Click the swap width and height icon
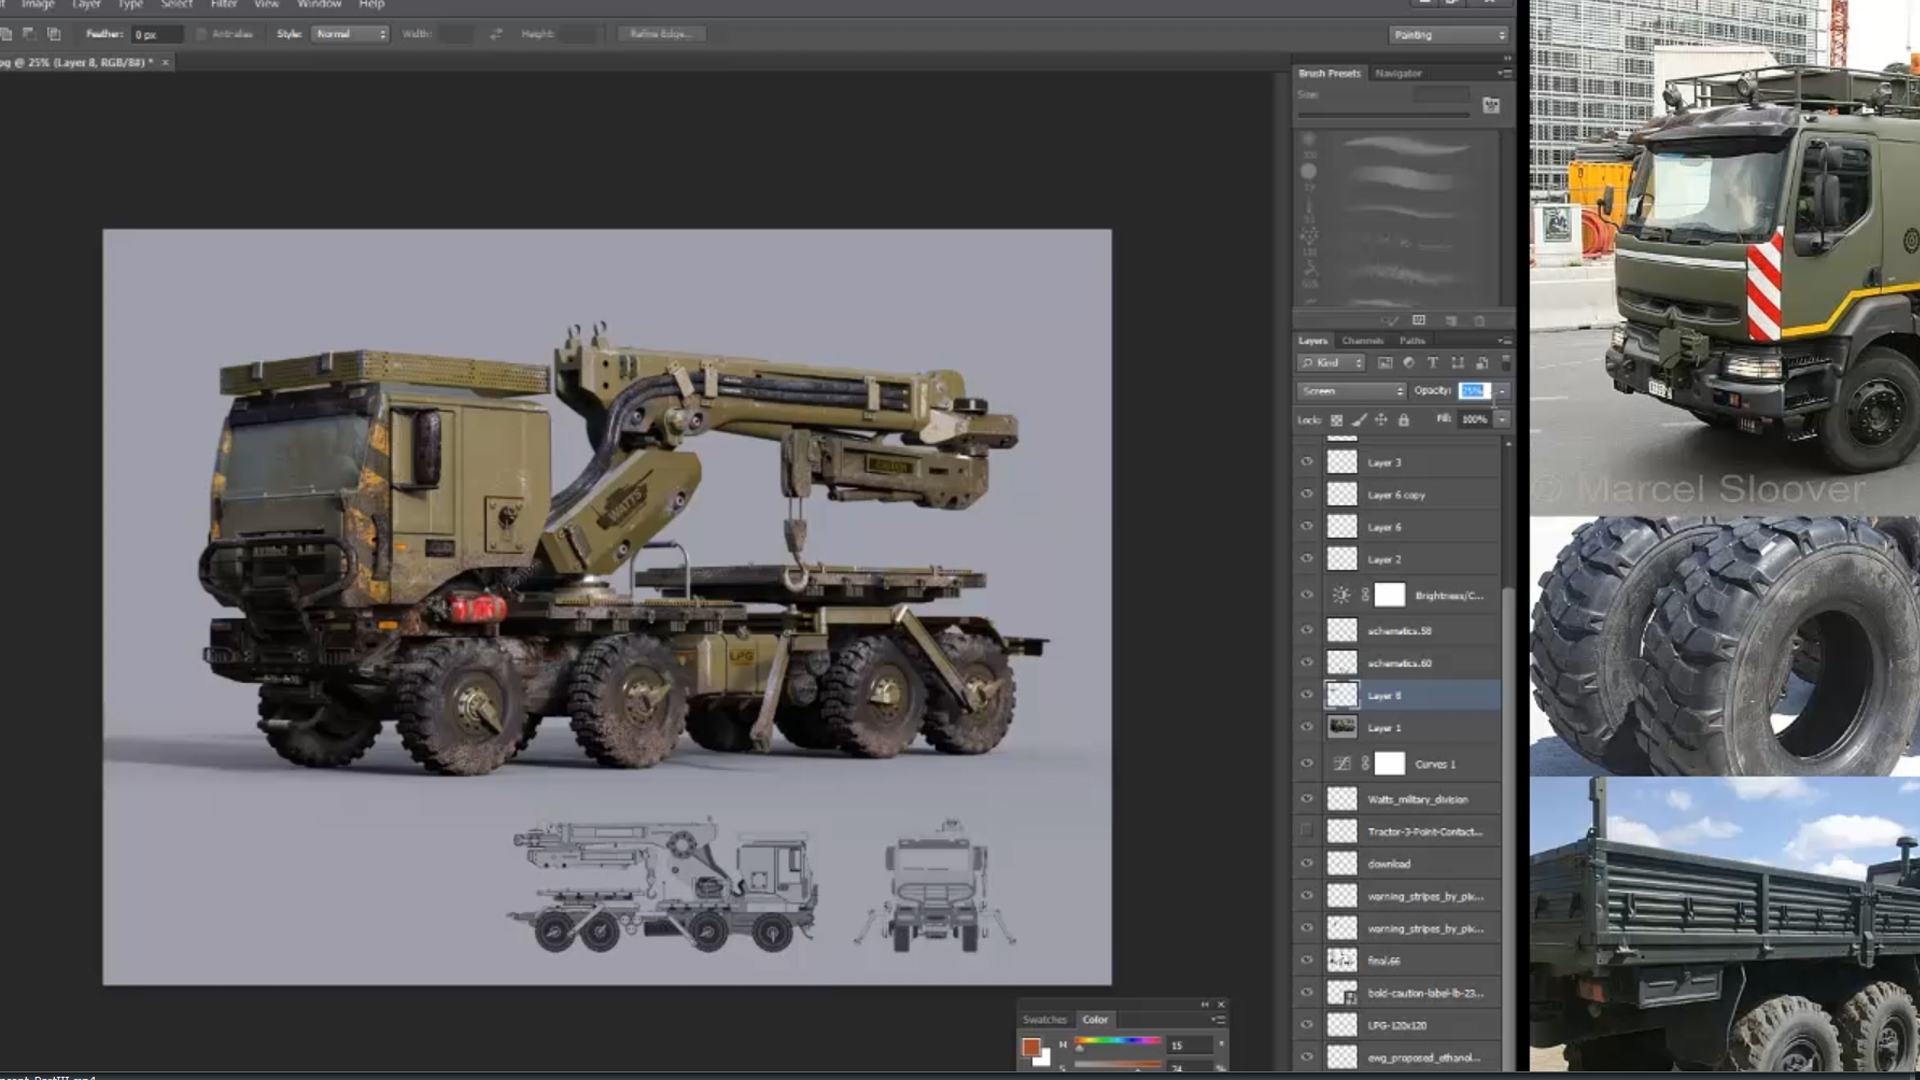 pyautogui.click(x=496, y=34)
